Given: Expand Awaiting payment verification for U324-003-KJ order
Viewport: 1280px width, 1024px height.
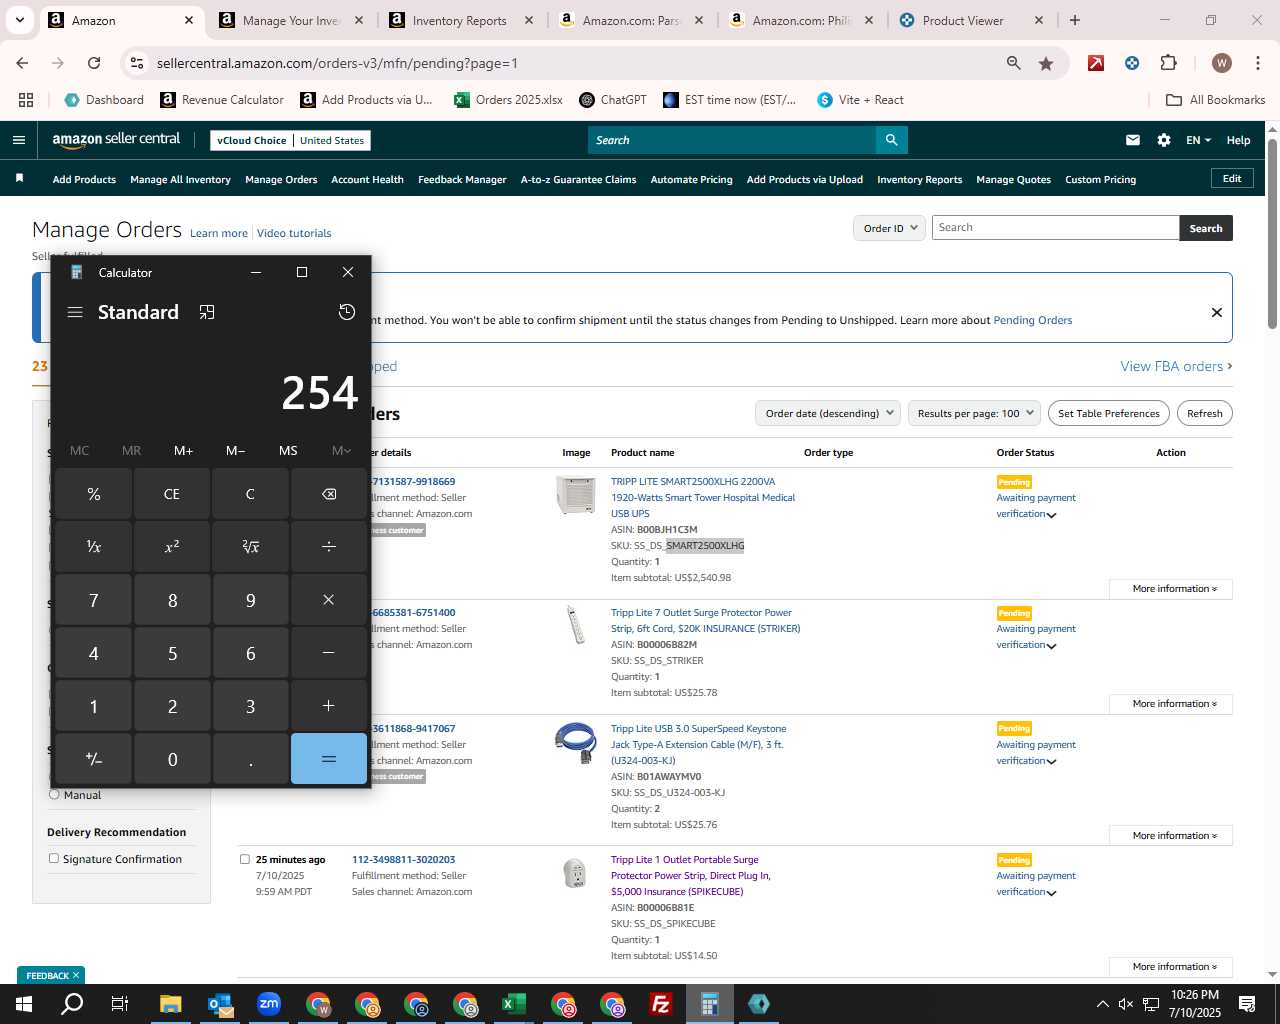Looking at the screenshot, I should point(1051,762).
